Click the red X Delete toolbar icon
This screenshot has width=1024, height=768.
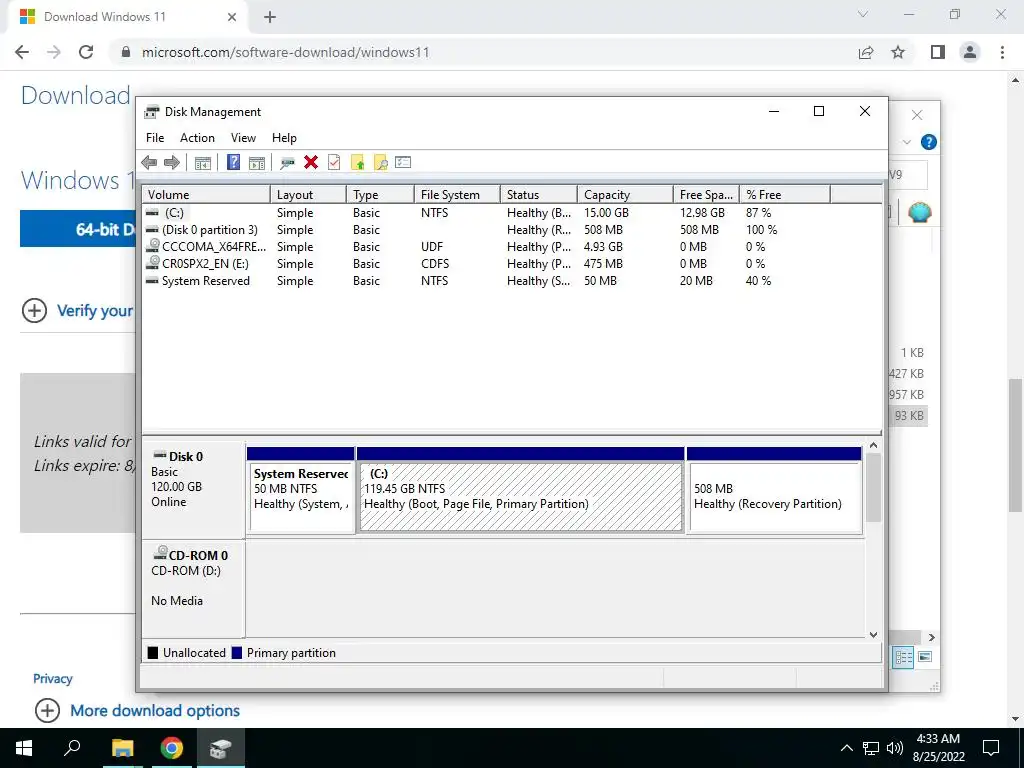311,162
